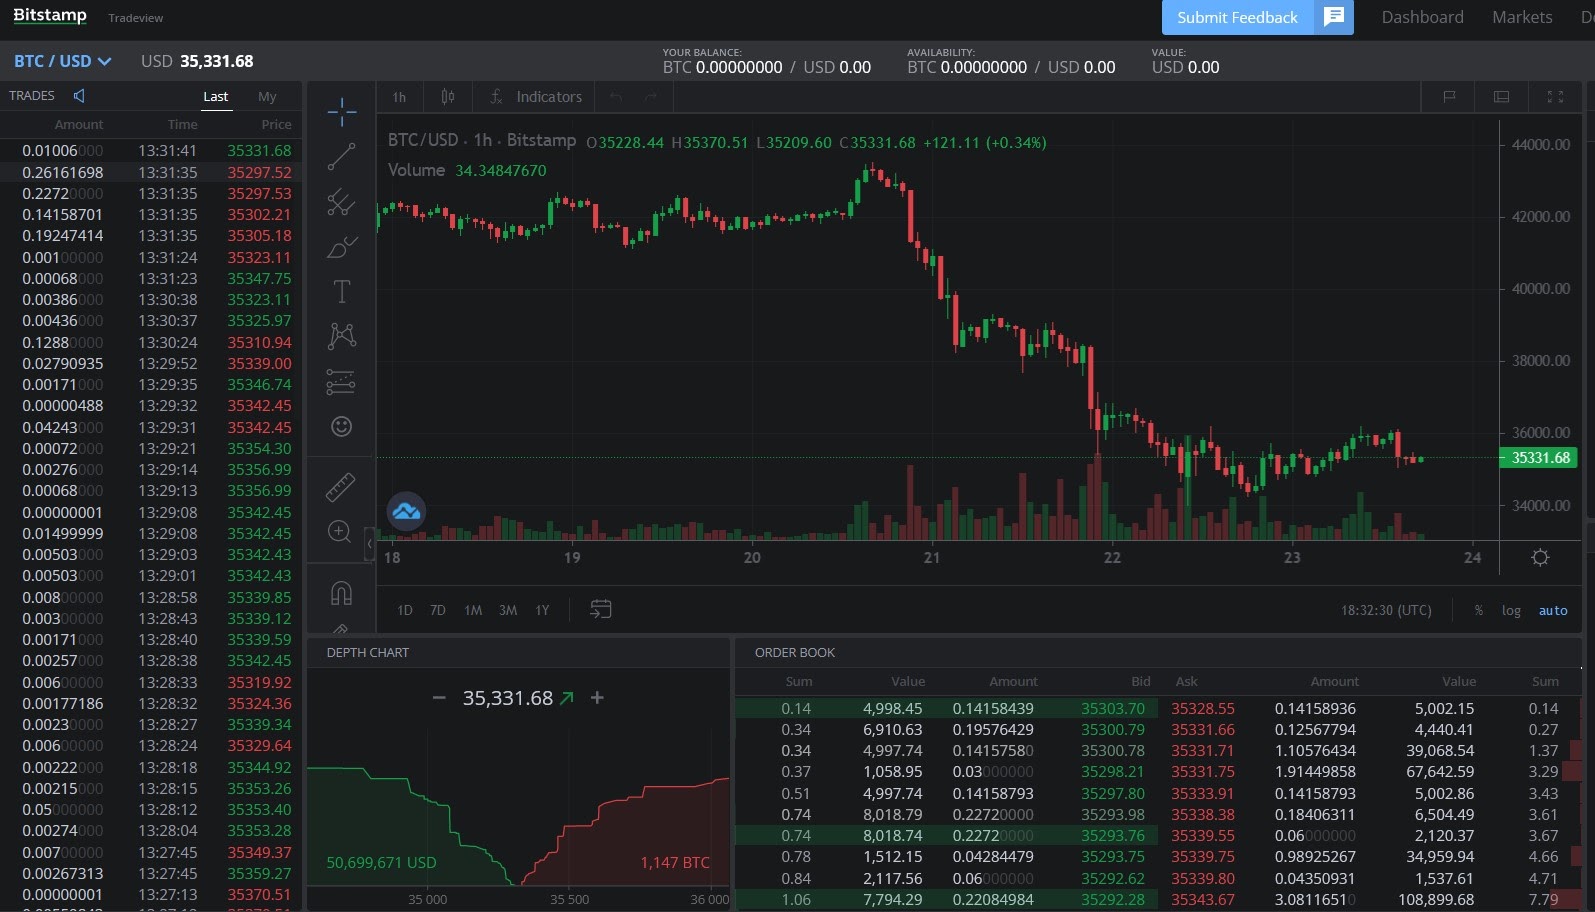Select the crosshair cursor tool
The image size is (1595, 912).
pos(341,112)
